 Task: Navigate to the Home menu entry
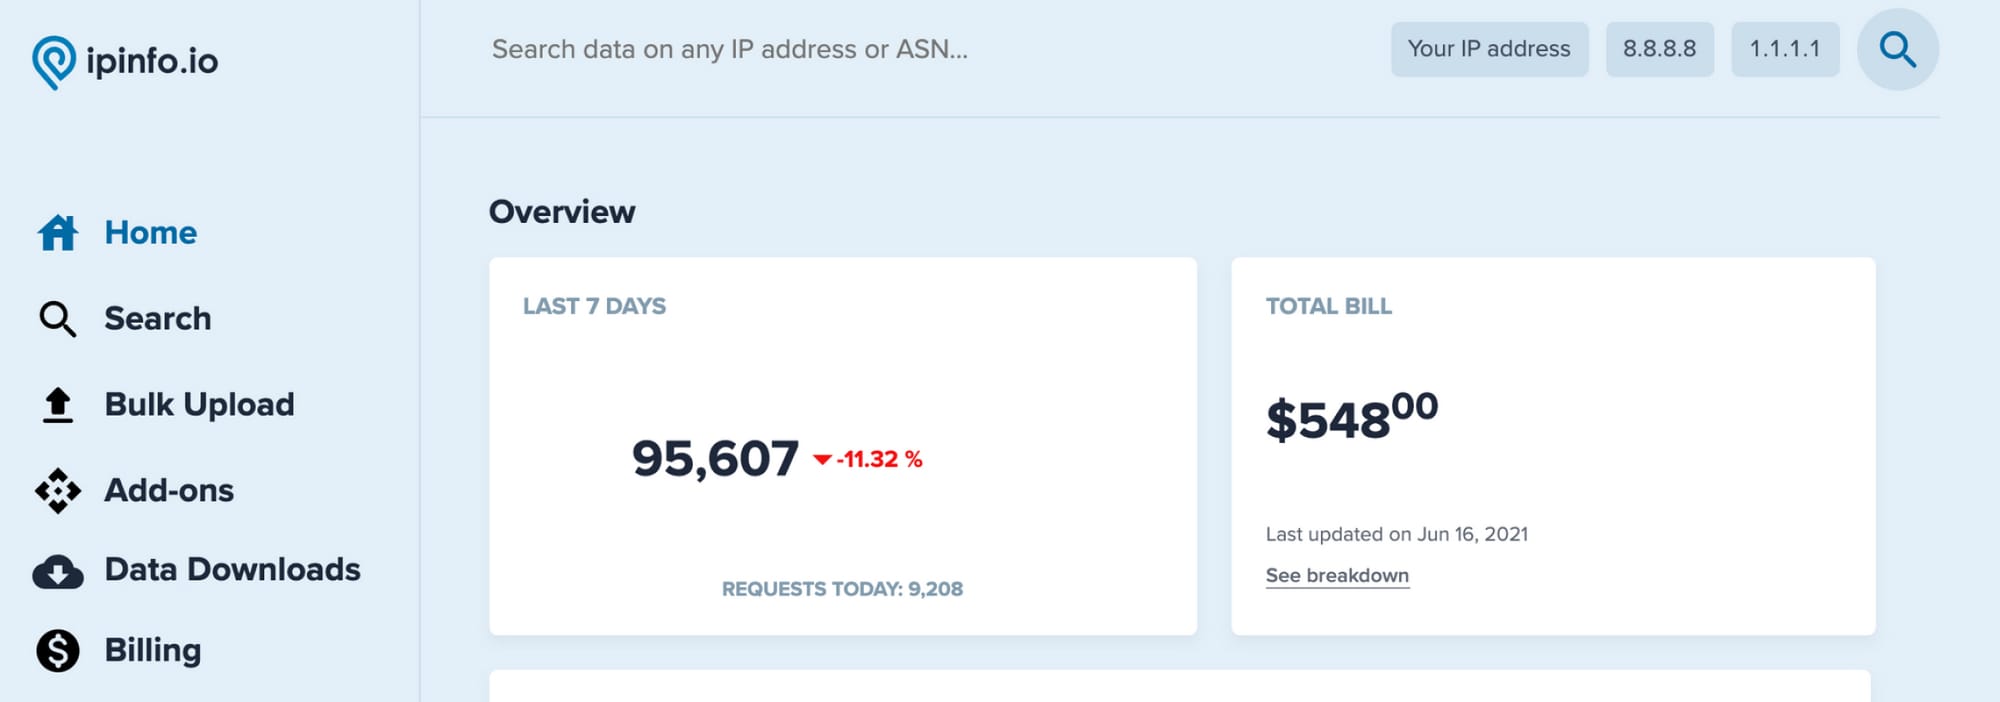(x=150, y=232)
